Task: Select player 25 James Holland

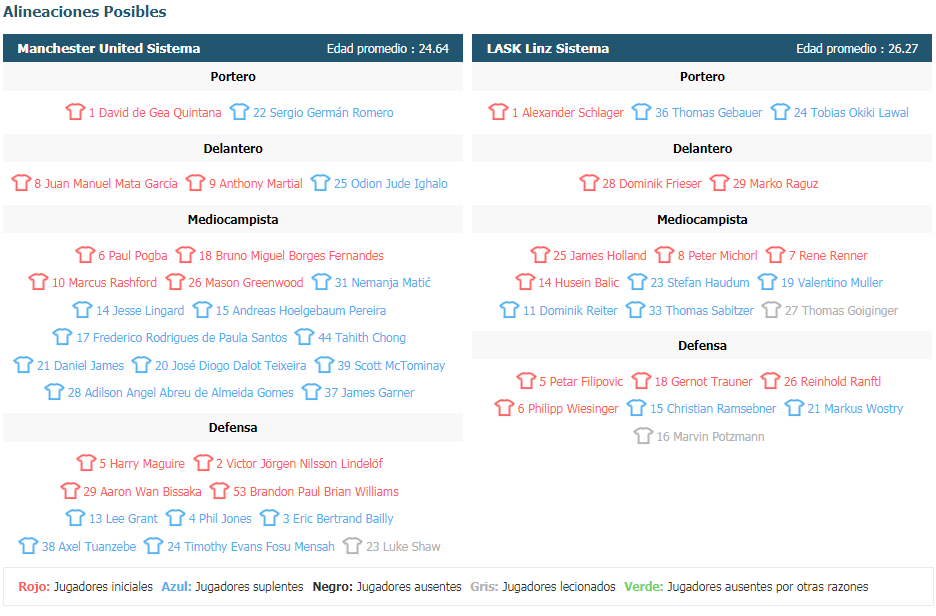Action: 600,256
